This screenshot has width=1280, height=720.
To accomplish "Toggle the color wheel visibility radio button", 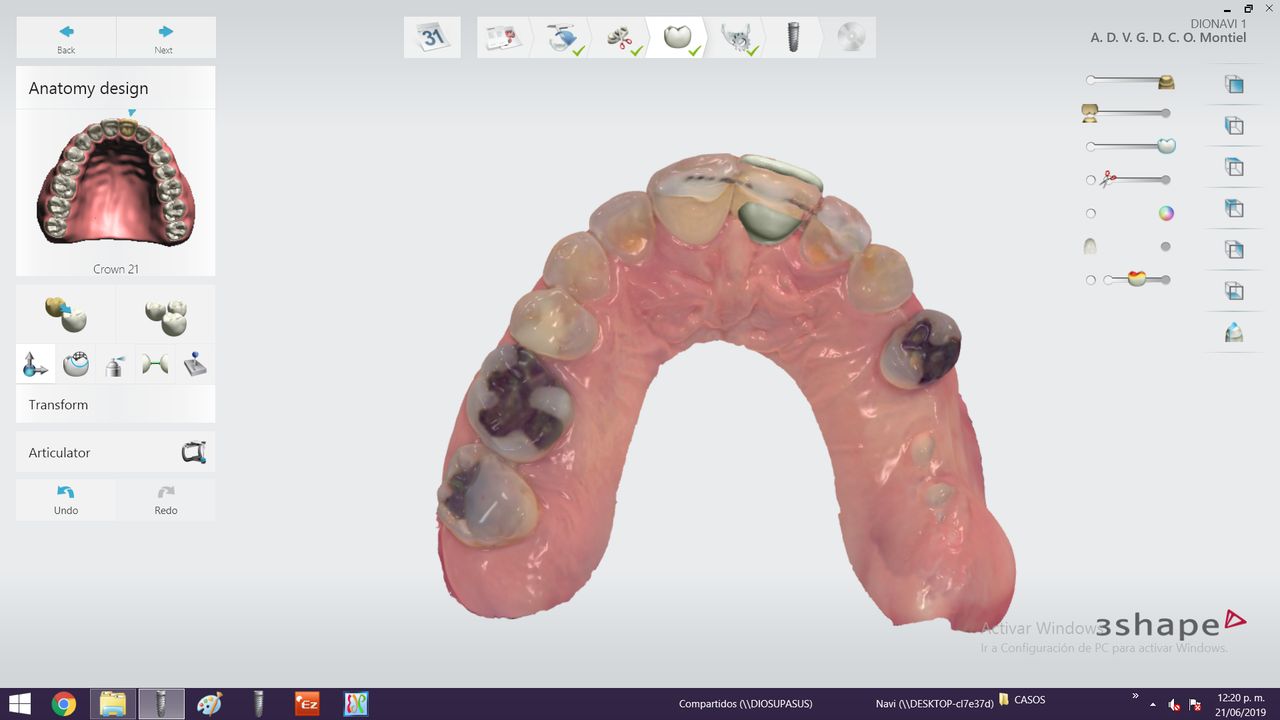I will point(1091,213).
